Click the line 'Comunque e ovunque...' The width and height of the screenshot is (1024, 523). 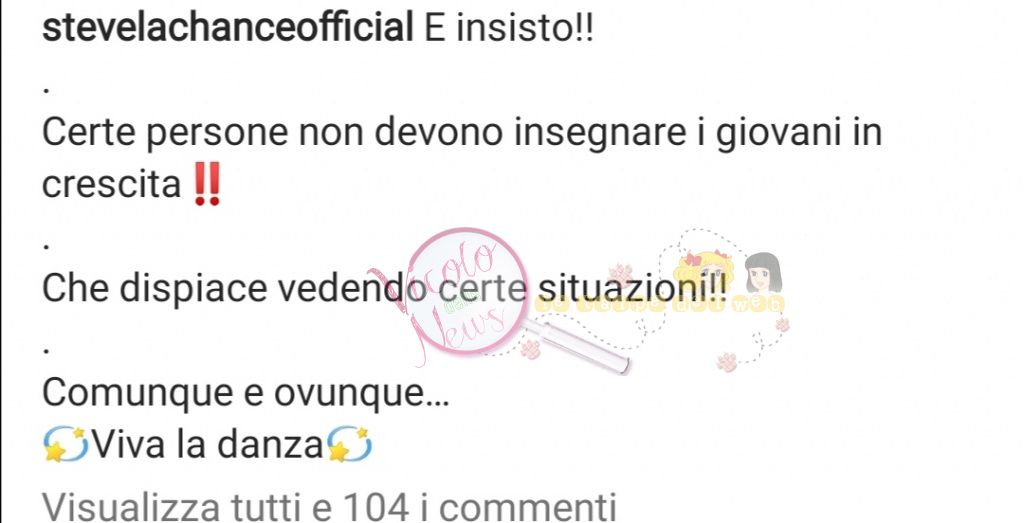(x=246, y=393)
